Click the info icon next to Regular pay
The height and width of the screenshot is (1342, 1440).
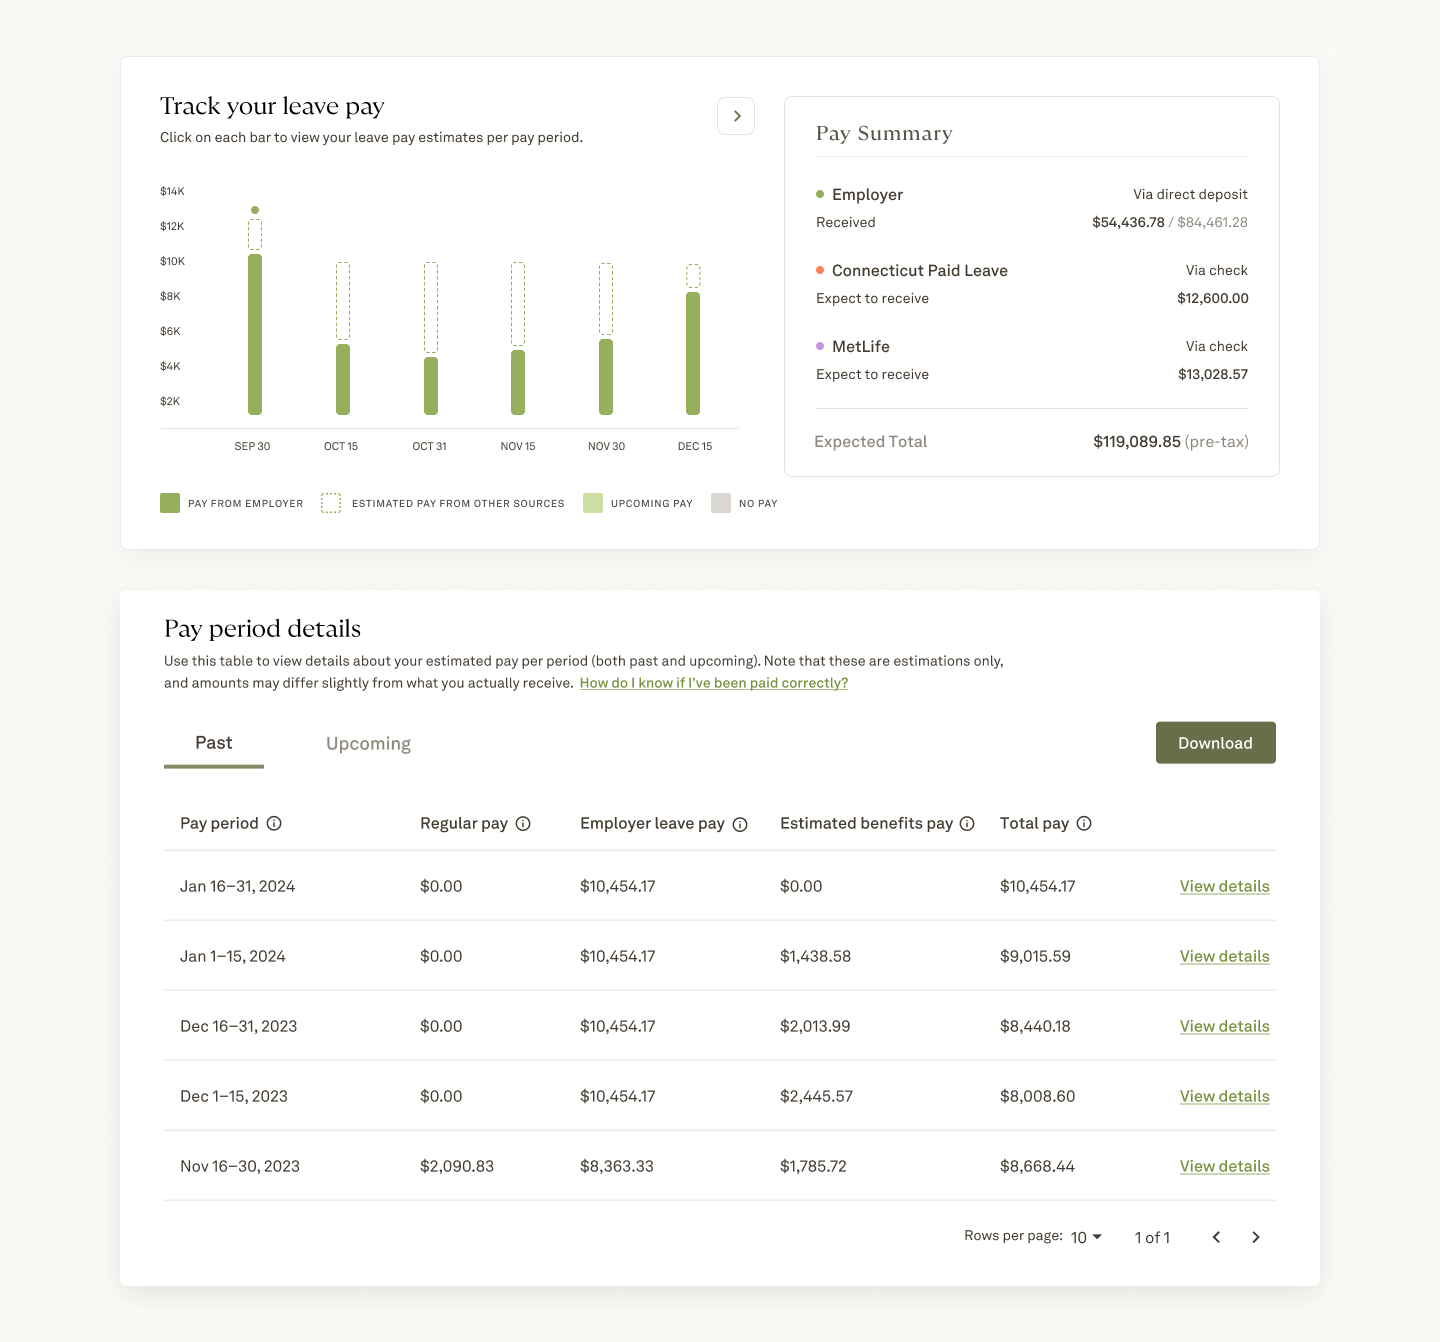pyautogui.click(x=524, y=823)
